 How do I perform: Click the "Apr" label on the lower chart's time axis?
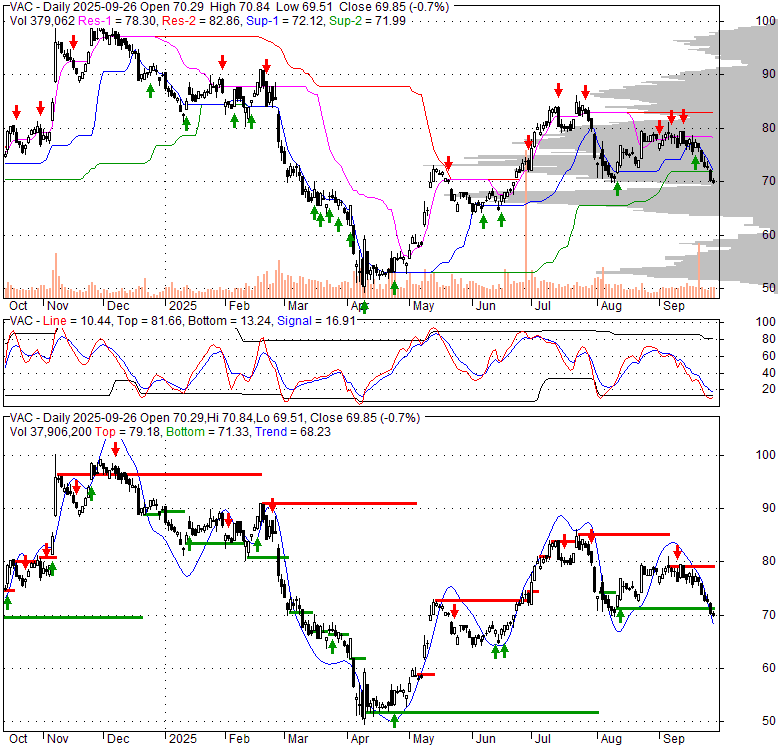point(360,739)
